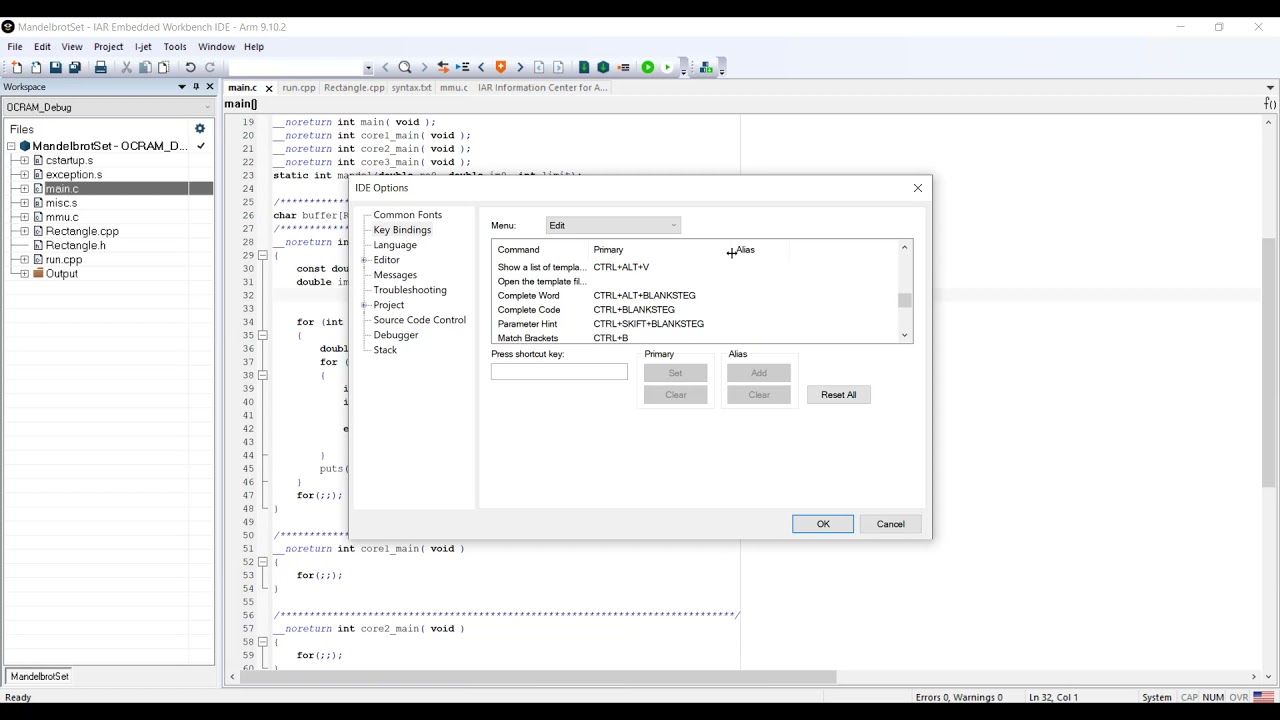Image resolution: width=1280 pixels, height=720 pixels.
Task: Switch to the syntax.txt editor tab
Action: 411,88
